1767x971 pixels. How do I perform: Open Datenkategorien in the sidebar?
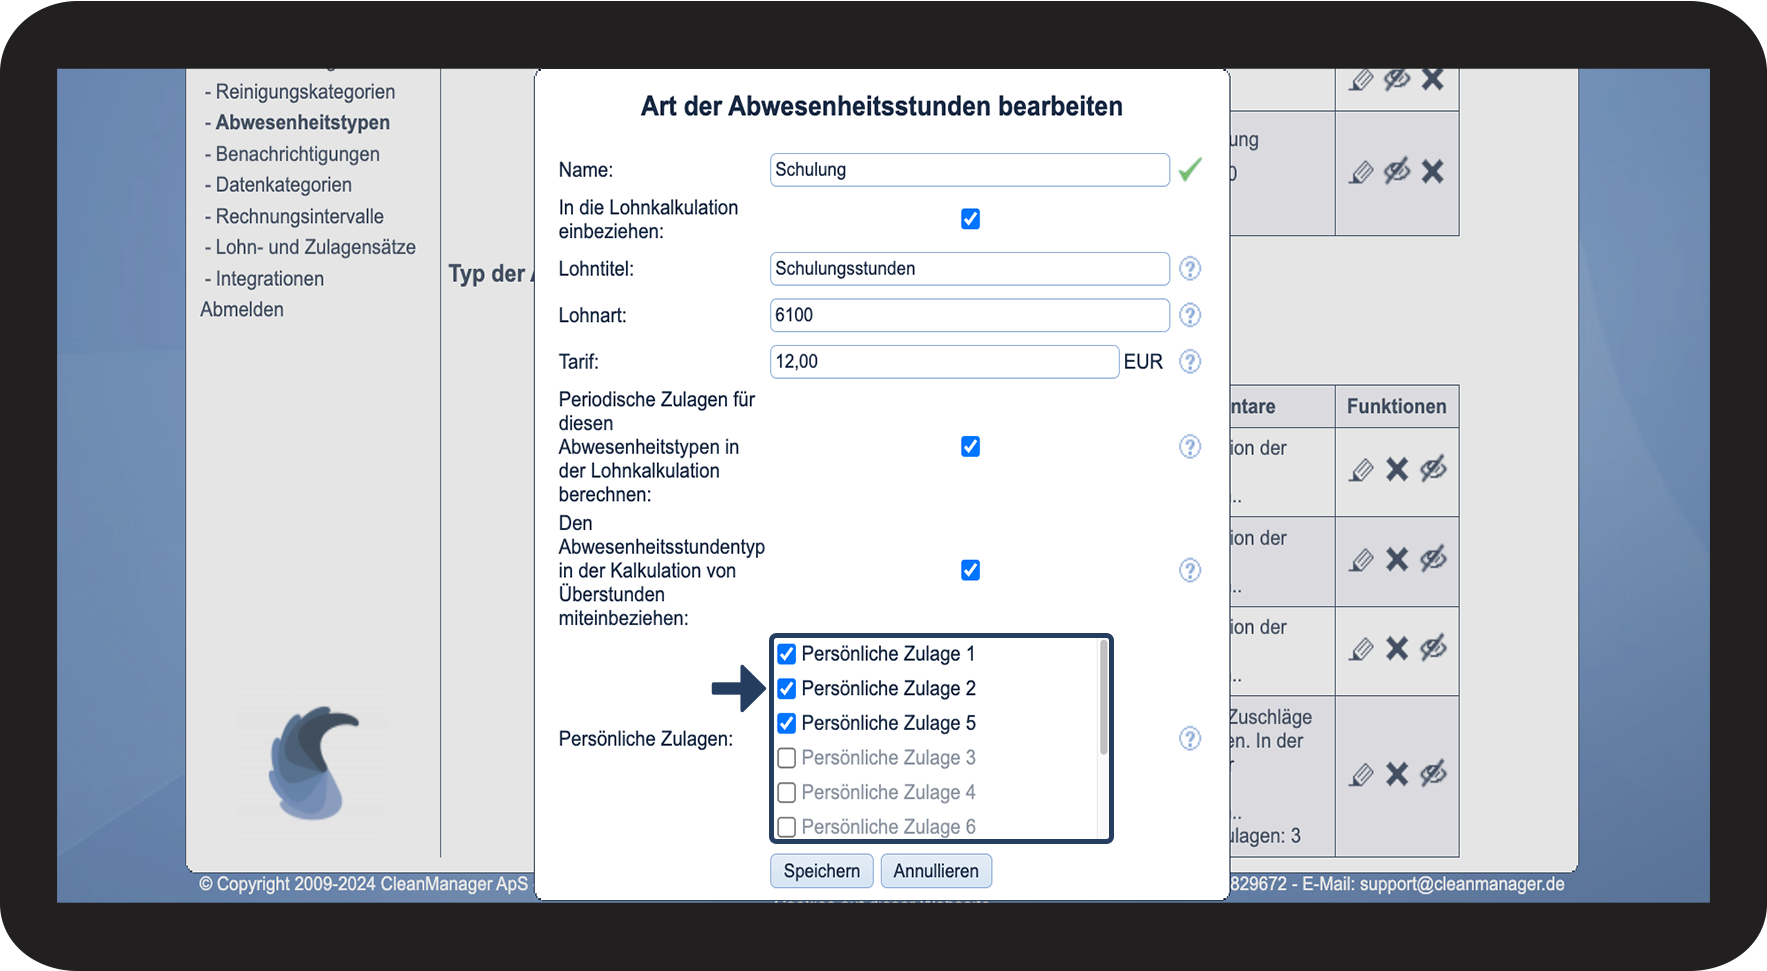coord(284,185)
